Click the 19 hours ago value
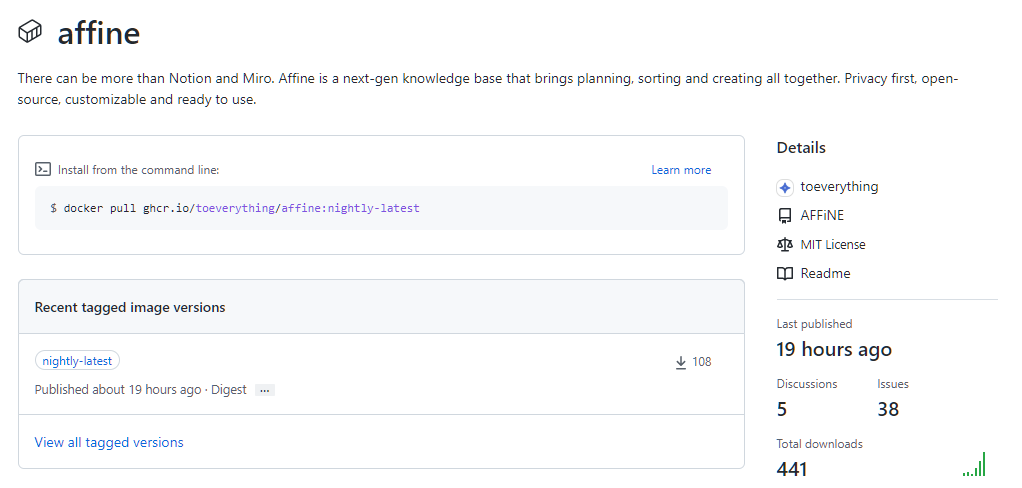 tap(834, 349)
